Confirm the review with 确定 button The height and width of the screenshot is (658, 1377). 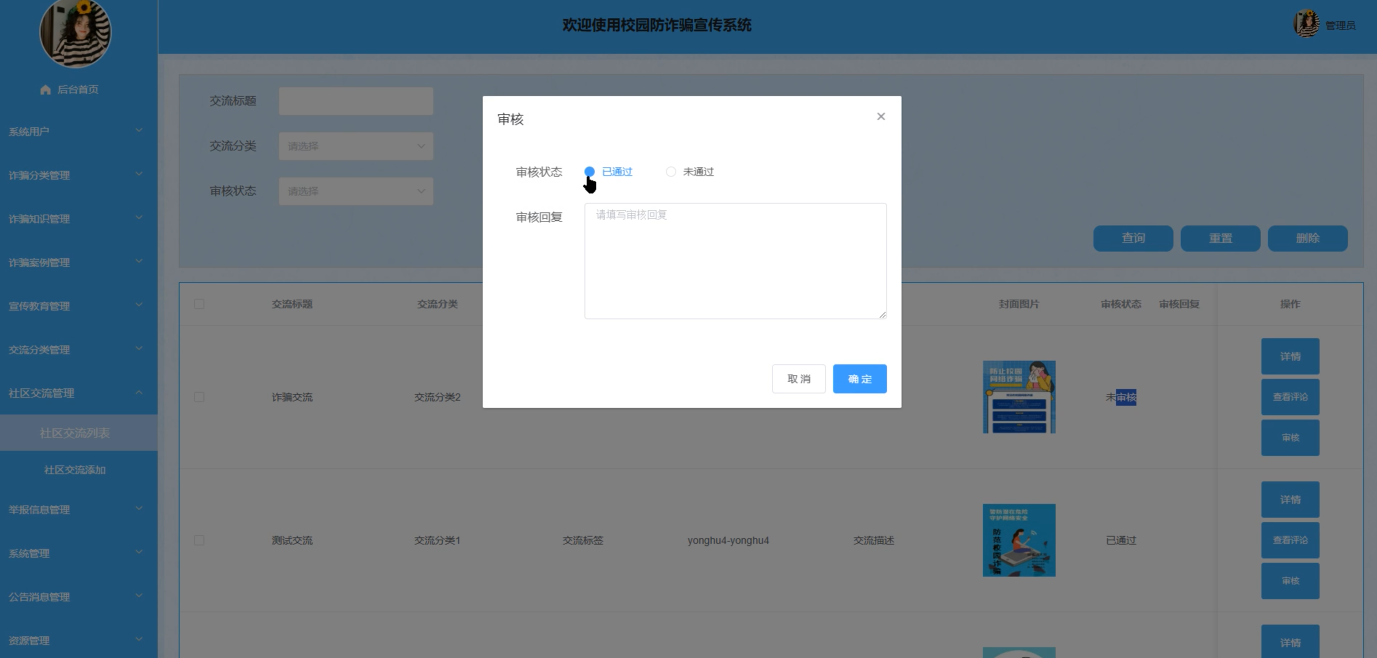pos(860,379)
